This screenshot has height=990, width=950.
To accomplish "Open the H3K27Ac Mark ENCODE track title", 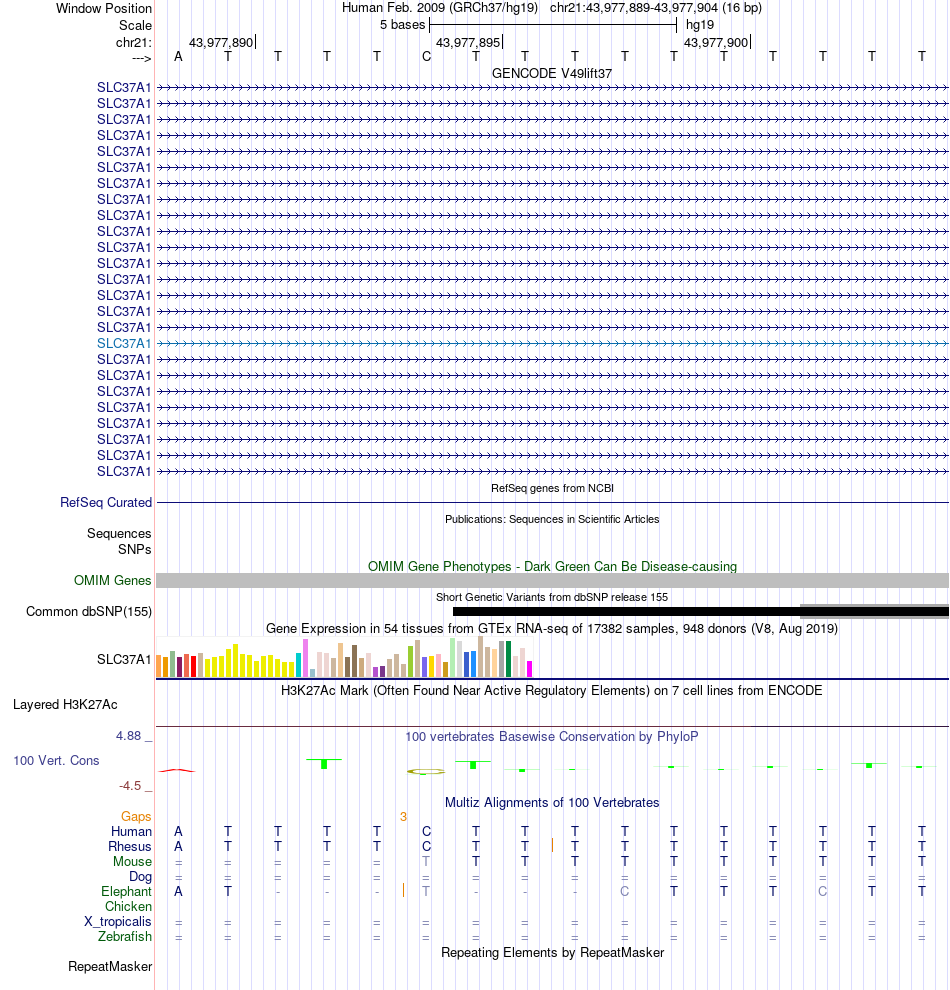I will 552,690.
